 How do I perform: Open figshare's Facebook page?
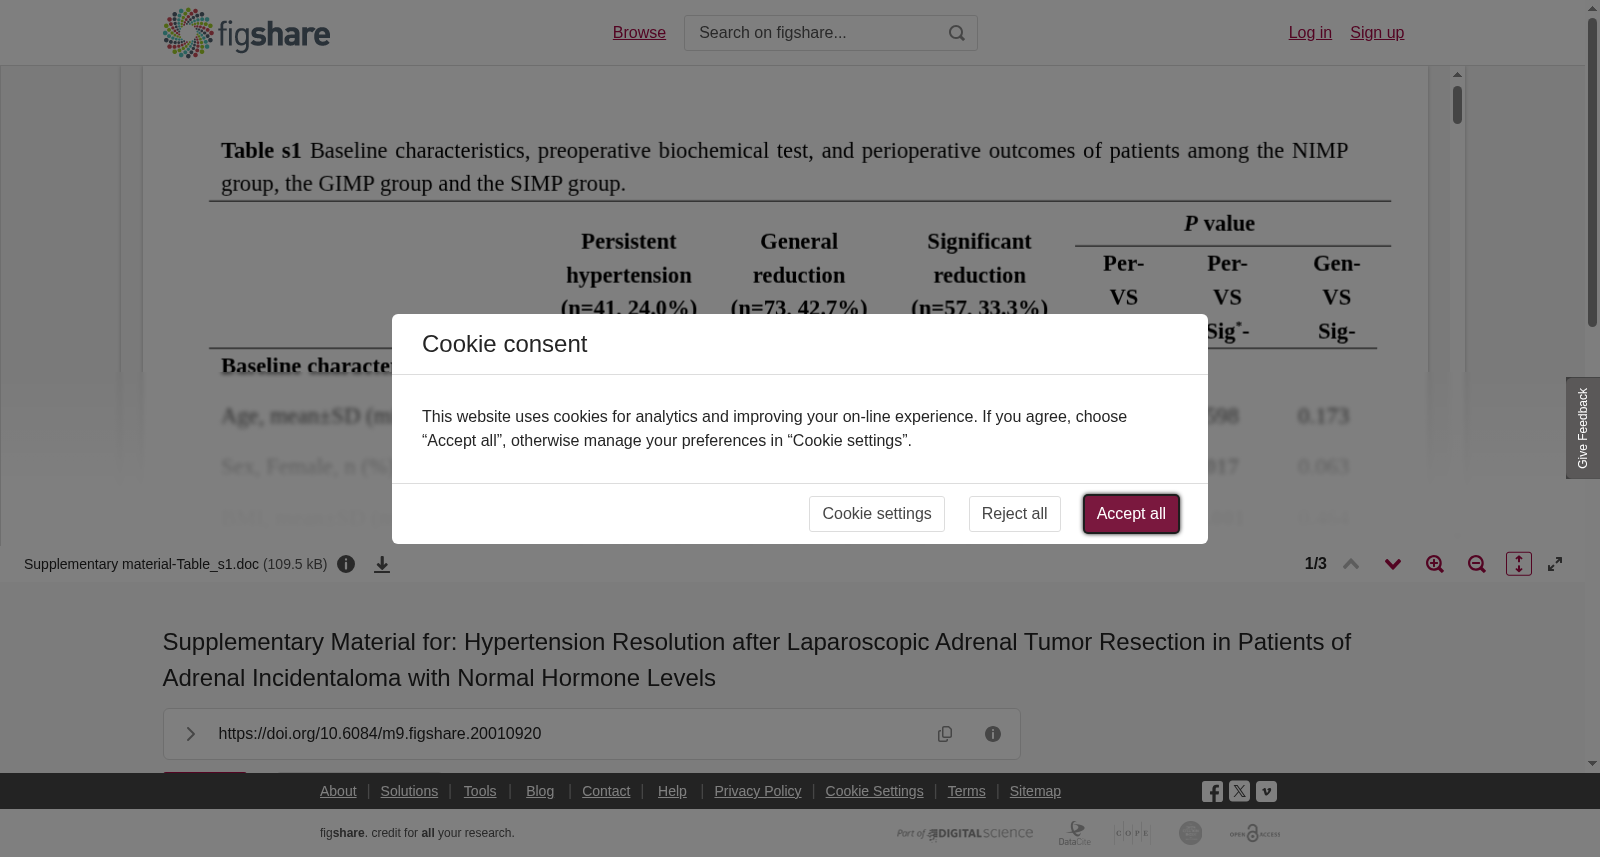coord(1212,791)
